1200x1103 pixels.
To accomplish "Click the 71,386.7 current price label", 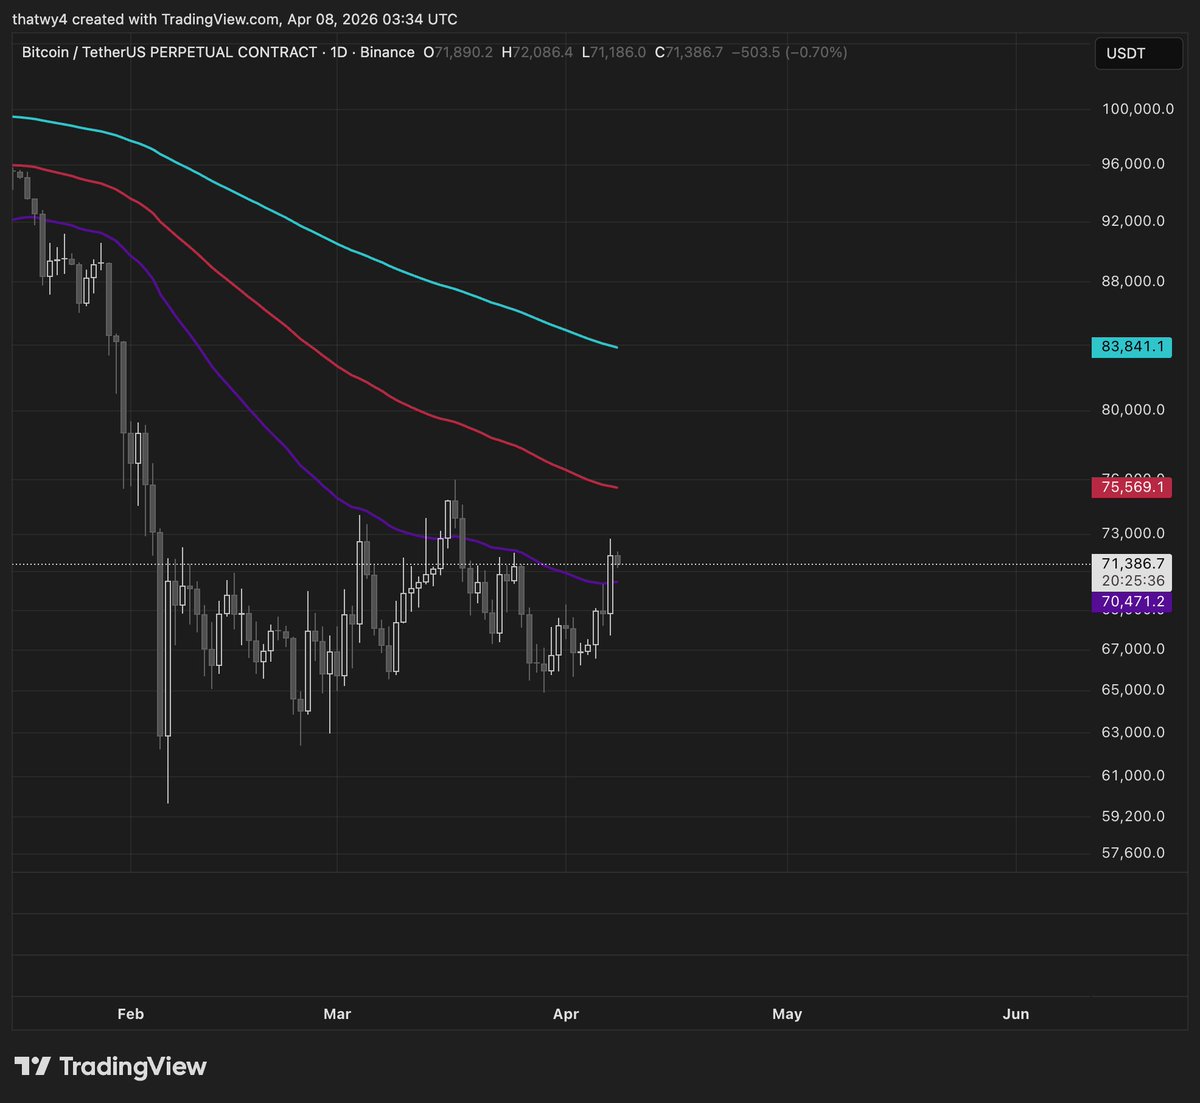I will 1132,564.
